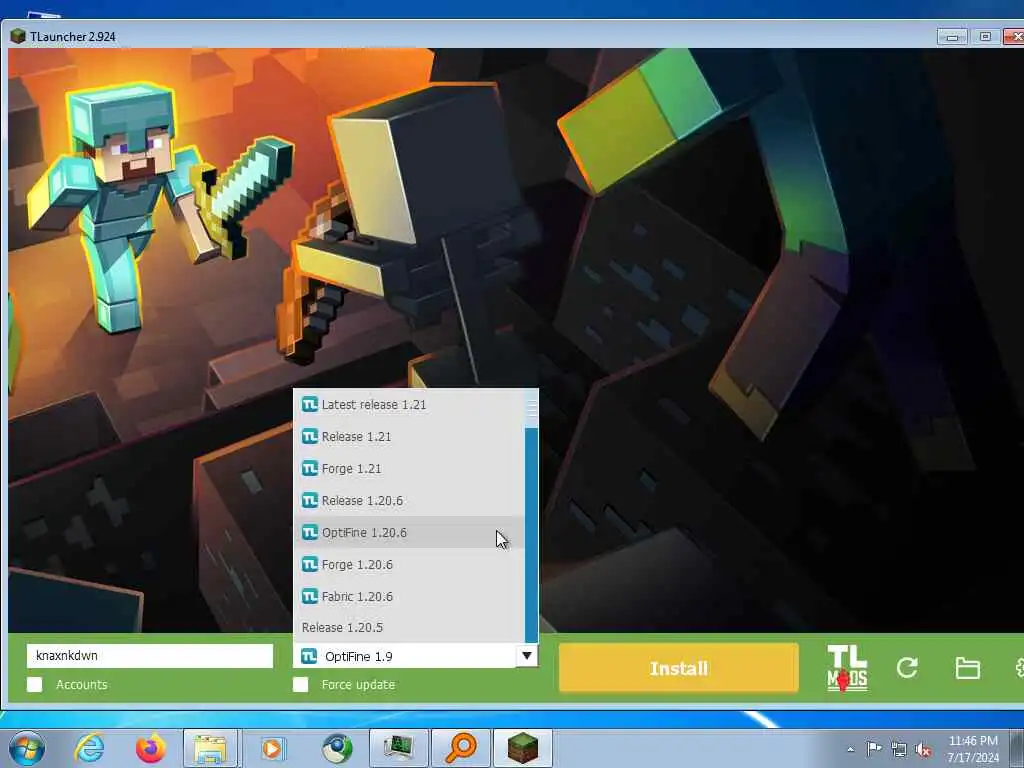
Task: Click the blue-green globe taskbar icon
Action: 337,748
